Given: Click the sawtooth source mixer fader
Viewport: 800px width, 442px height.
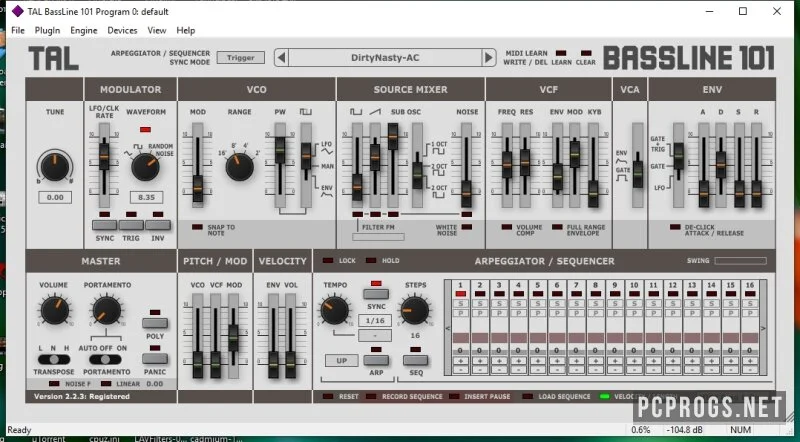Looking at the screenshot, I should 375,157.
